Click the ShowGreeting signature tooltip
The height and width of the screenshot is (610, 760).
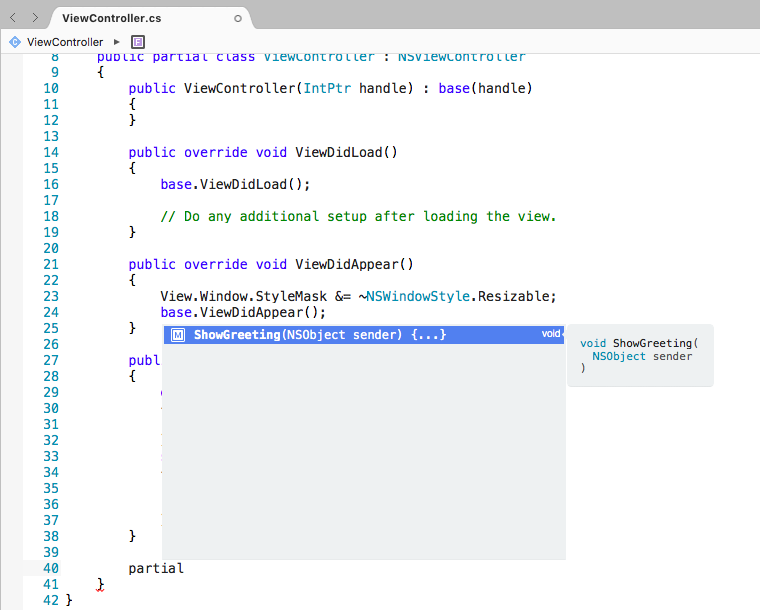[640, 356]
